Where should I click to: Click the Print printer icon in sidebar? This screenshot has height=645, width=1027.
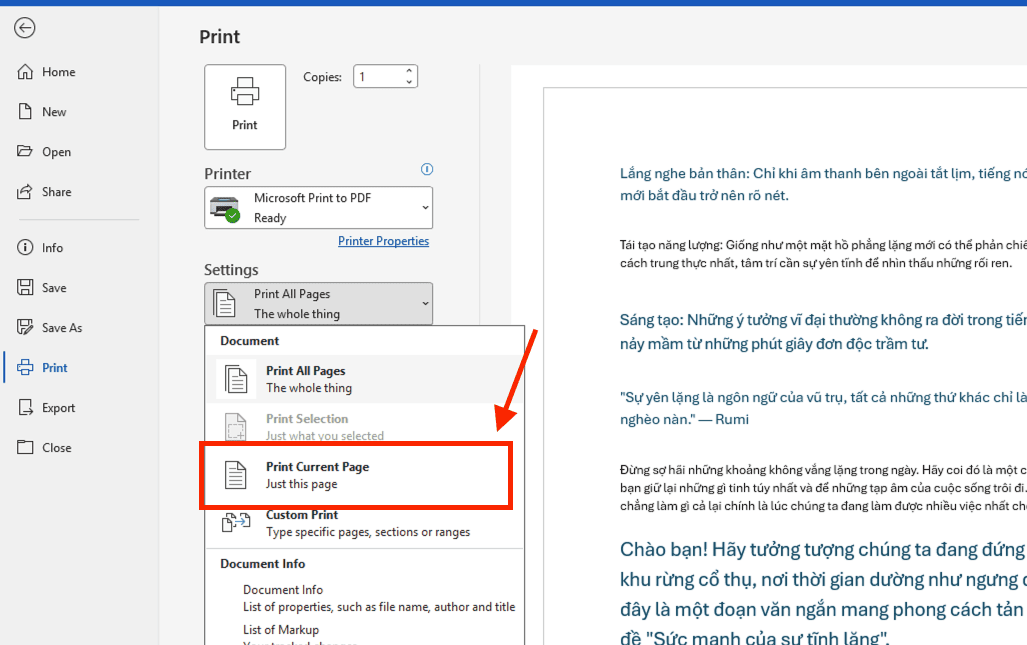(25, 367)
